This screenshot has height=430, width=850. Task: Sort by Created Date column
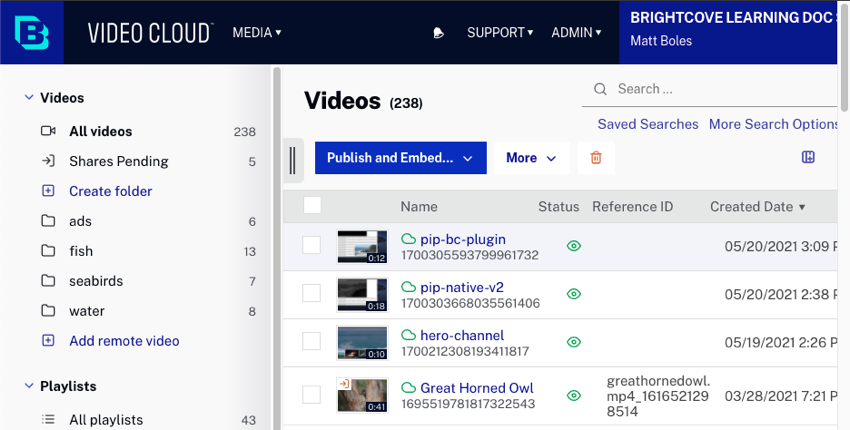tap(757, 207)
